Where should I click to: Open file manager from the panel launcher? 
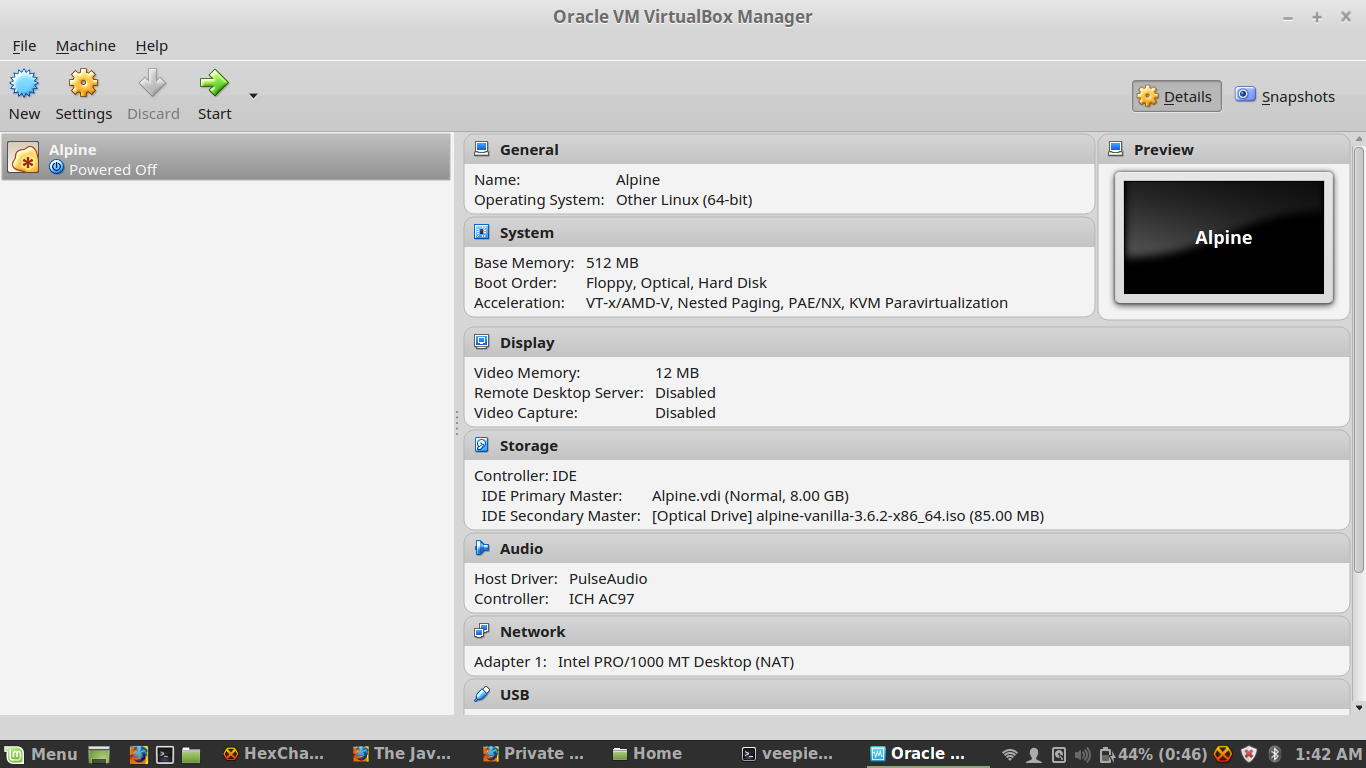coord(191,754)
